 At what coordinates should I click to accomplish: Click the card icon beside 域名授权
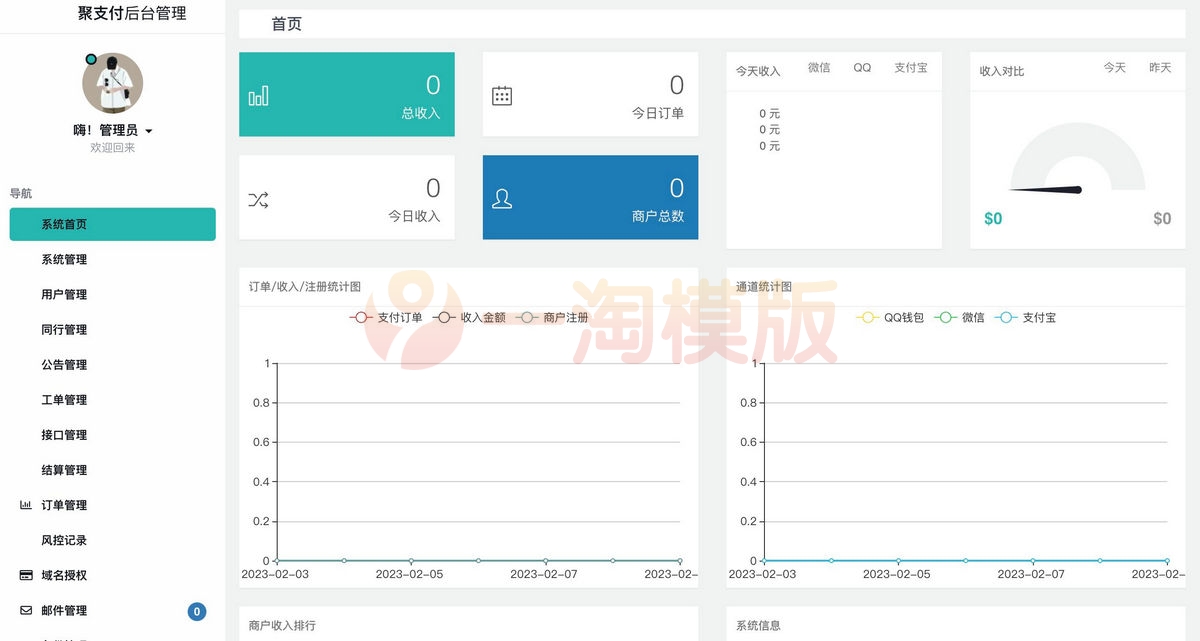point(26,575)
